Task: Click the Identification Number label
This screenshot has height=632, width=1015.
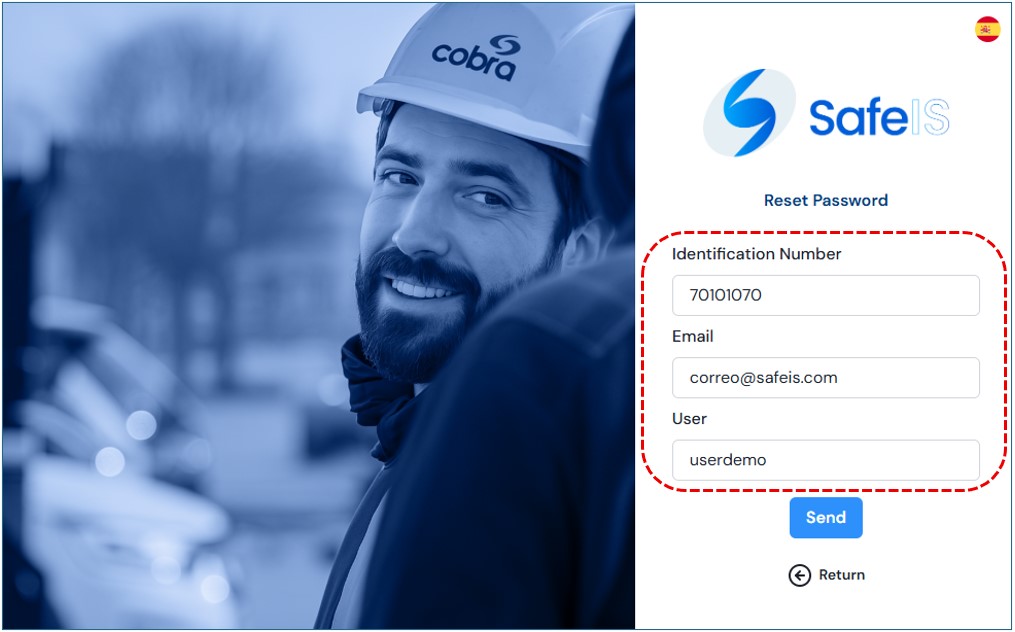Action: 756,254
